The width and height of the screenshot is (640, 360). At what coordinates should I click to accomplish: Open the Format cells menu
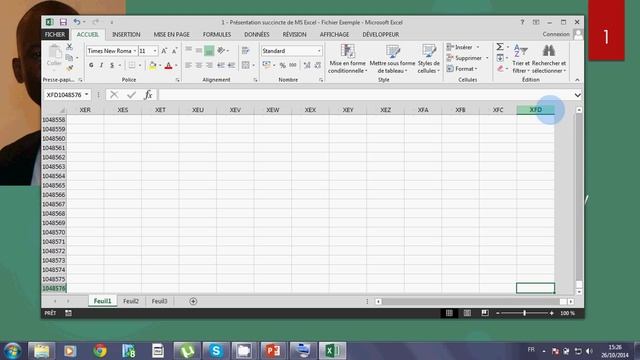(x=462, y=69)
